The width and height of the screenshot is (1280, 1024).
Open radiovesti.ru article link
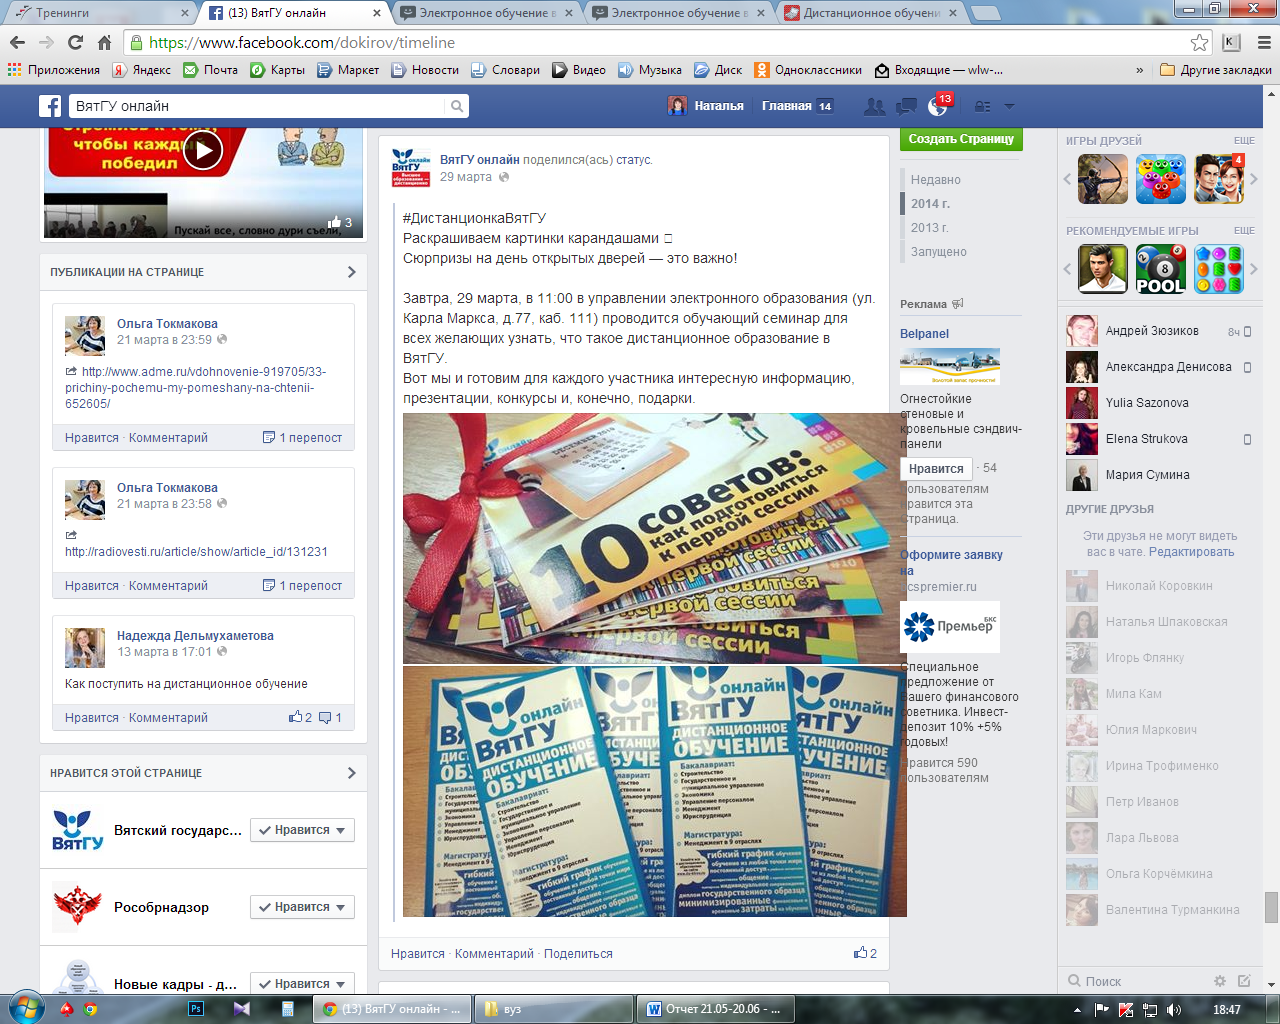(x=196, y=552)
